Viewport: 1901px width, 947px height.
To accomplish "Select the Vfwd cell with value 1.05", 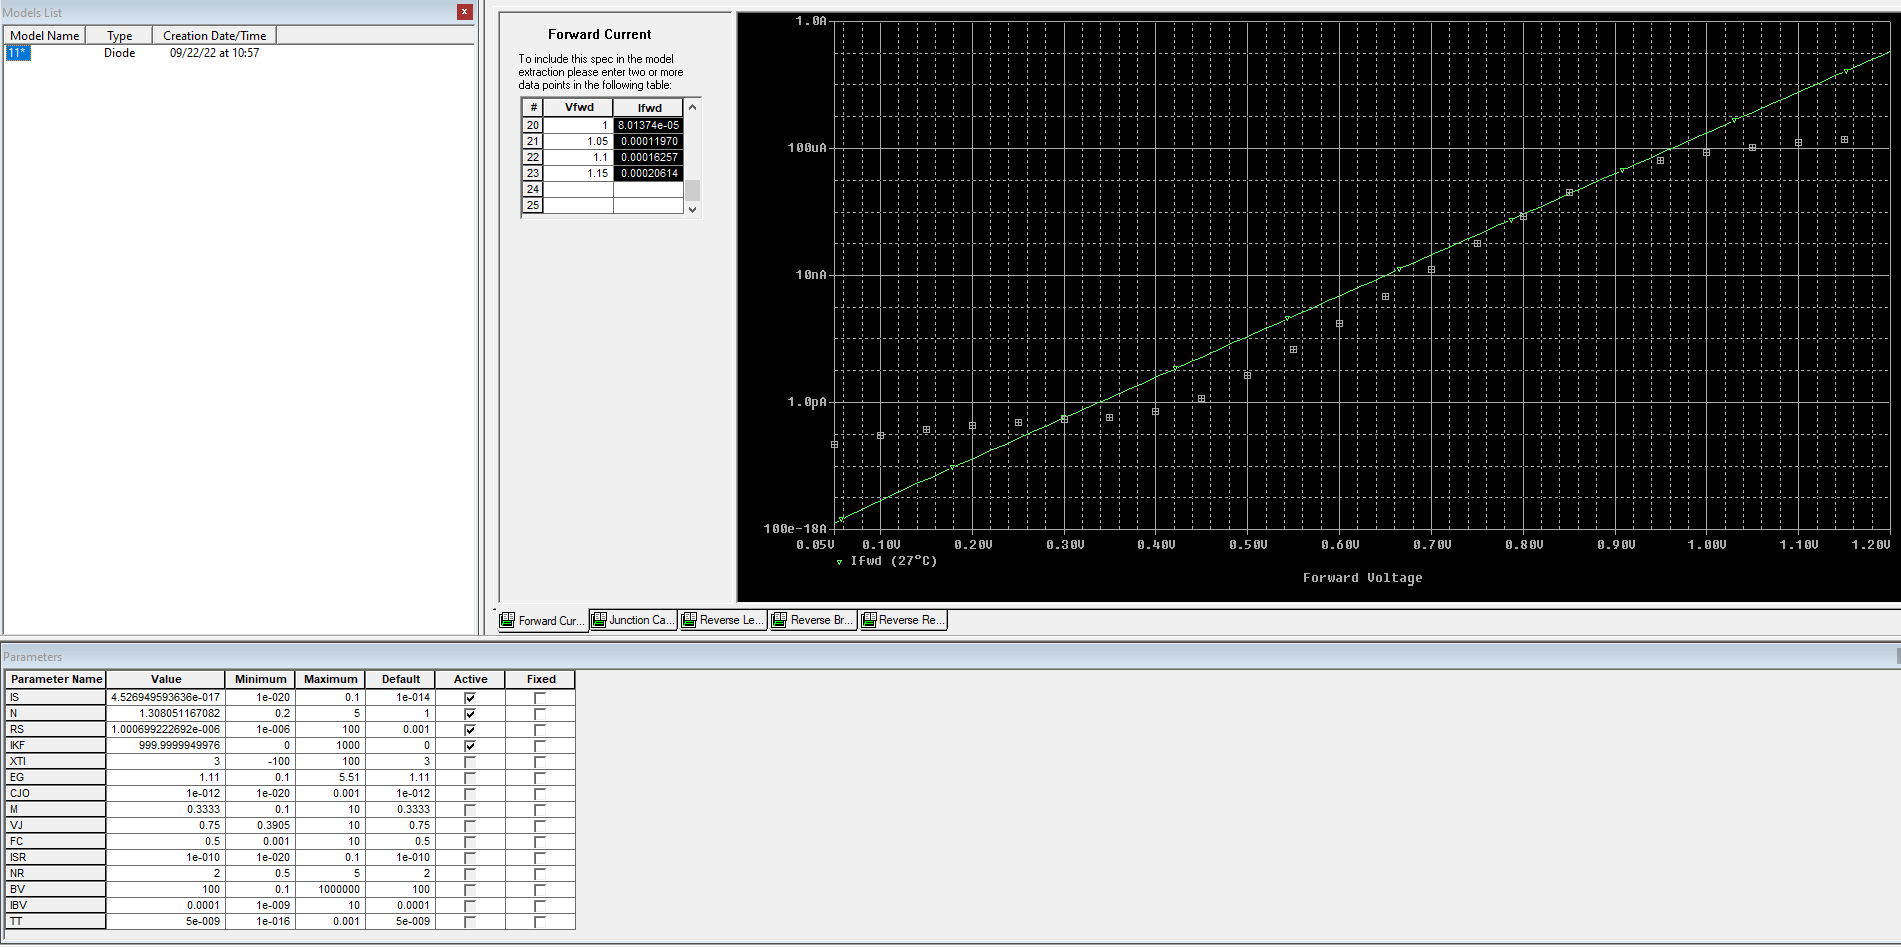I will (578, 141).
